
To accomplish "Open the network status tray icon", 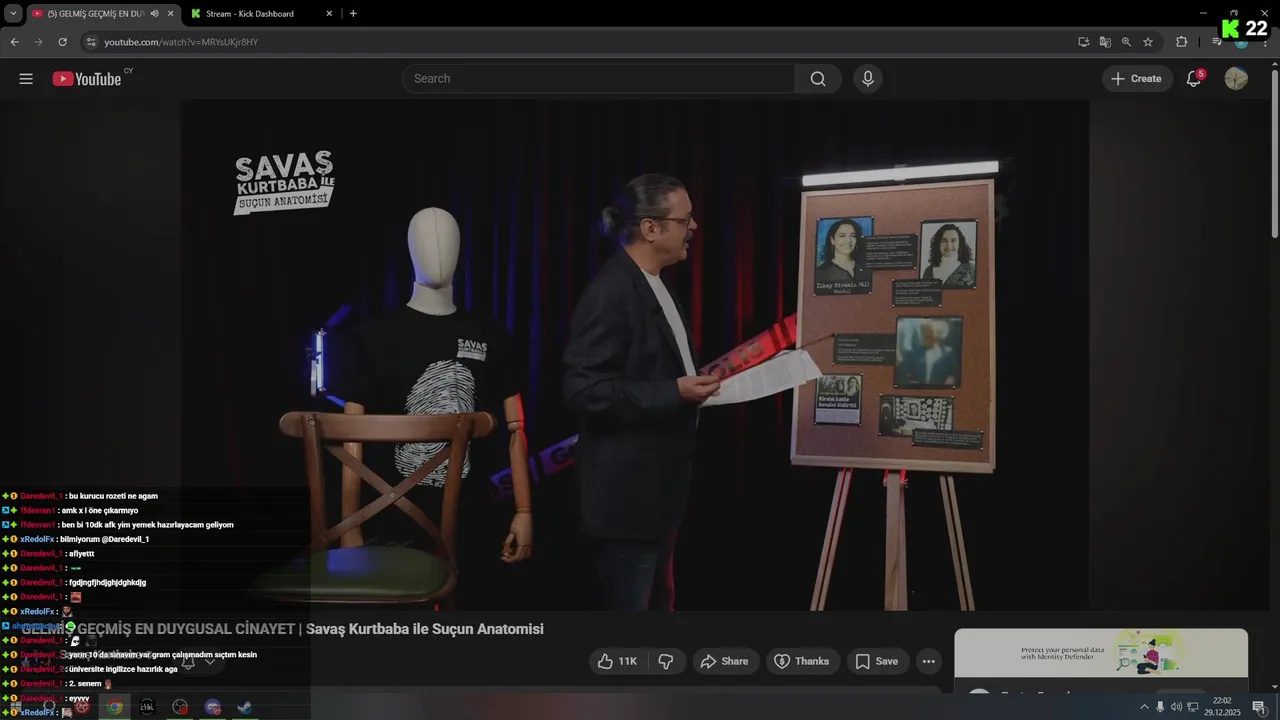I will (1192, 707).
